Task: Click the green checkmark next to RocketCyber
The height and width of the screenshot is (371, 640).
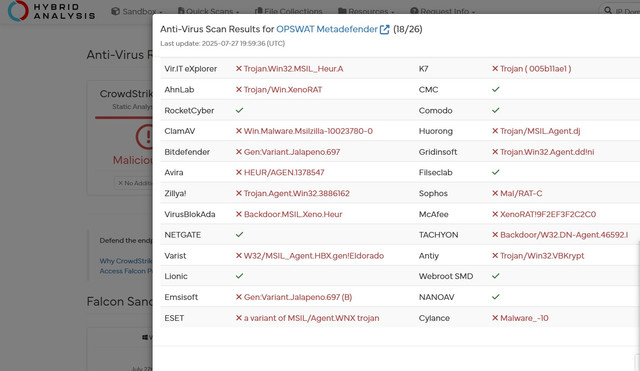Action: [240, 110]
